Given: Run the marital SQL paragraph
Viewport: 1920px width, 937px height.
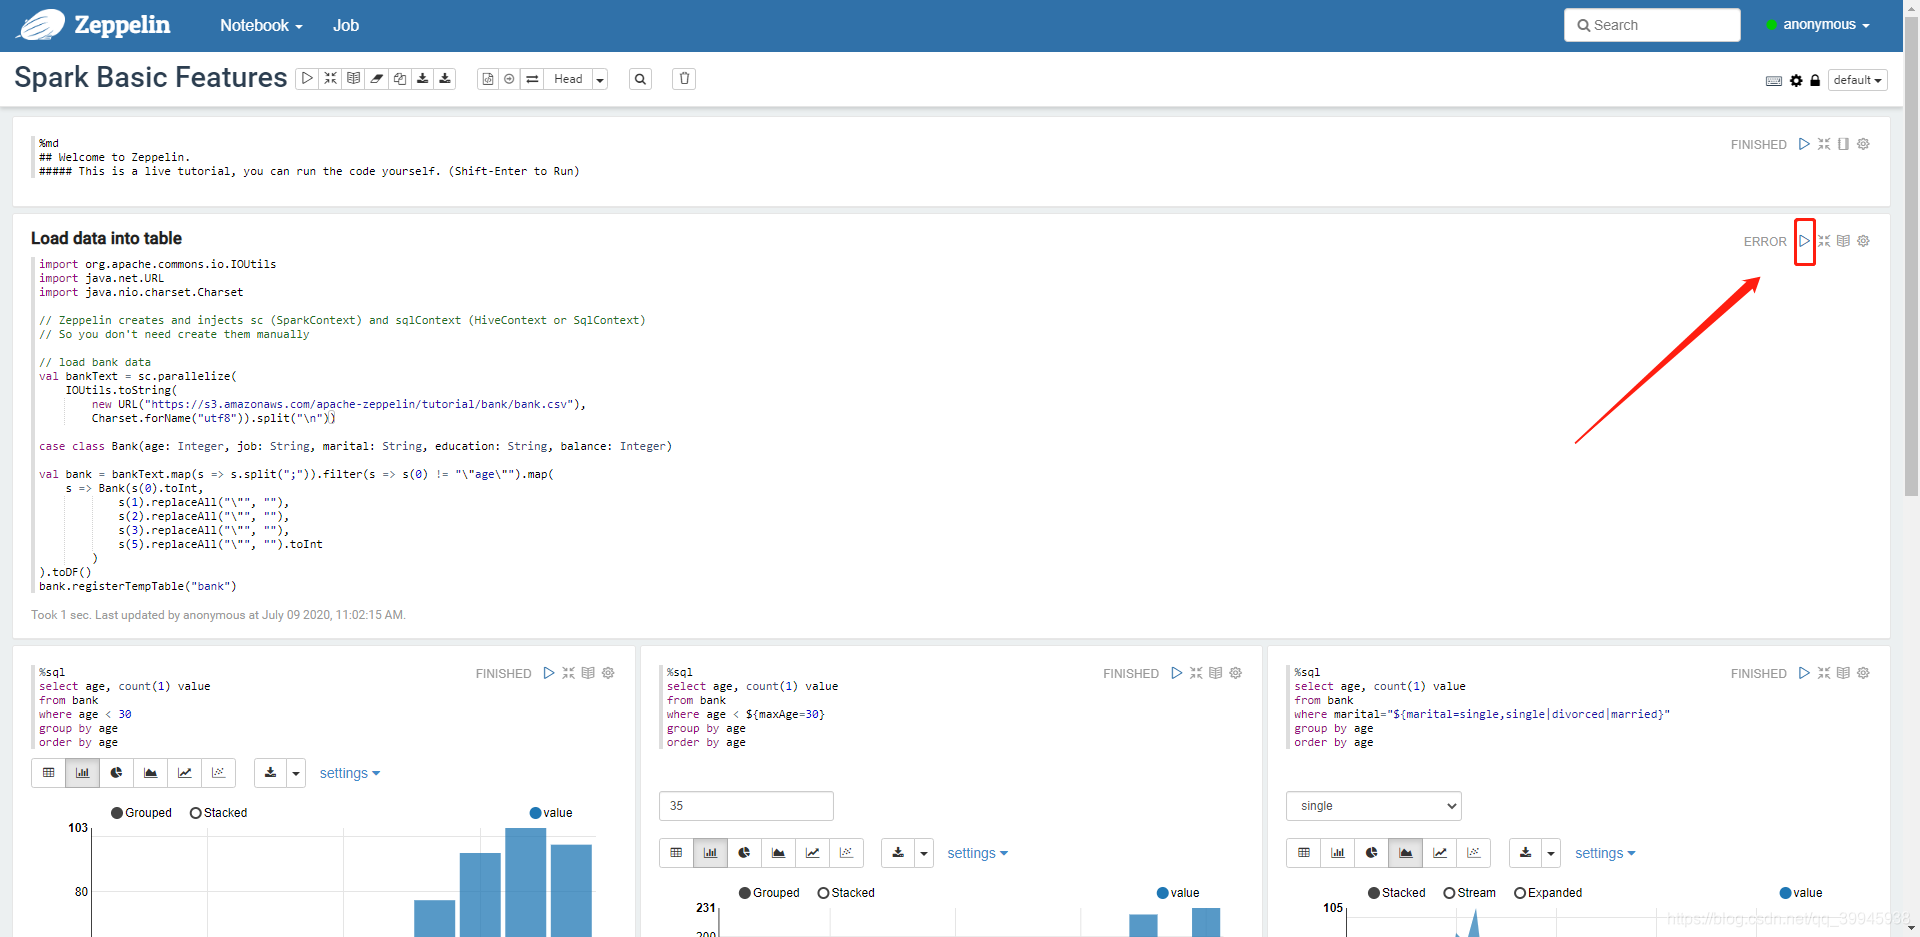Looking at the screenshot, I should click(1804, 673).
